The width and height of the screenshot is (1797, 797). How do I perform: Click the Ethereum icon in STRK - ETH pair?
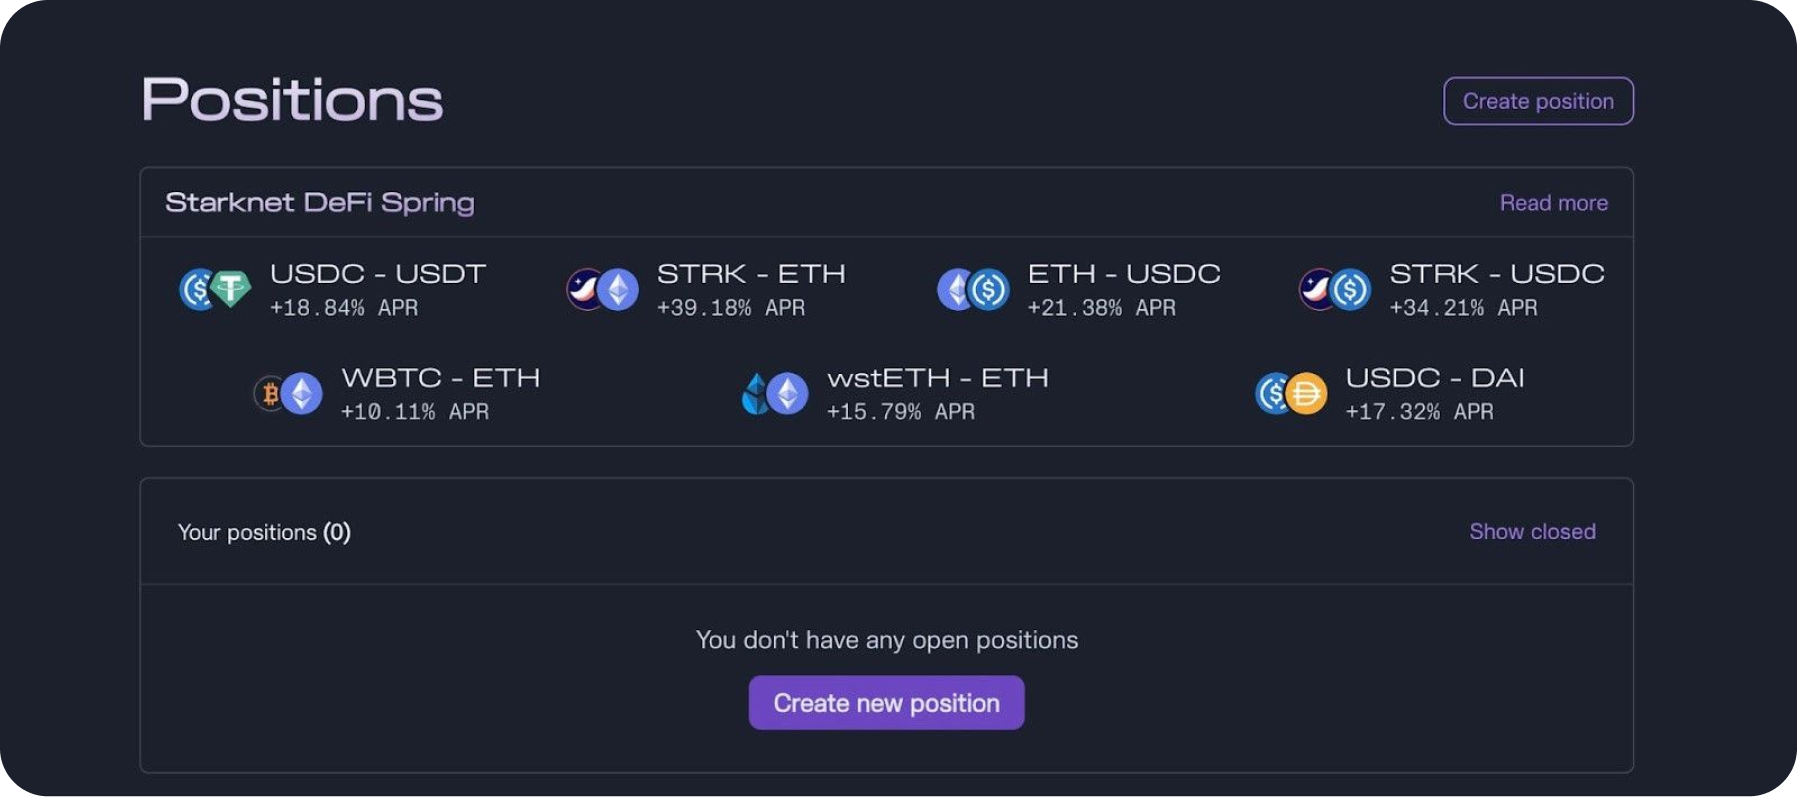click(618, 290)
